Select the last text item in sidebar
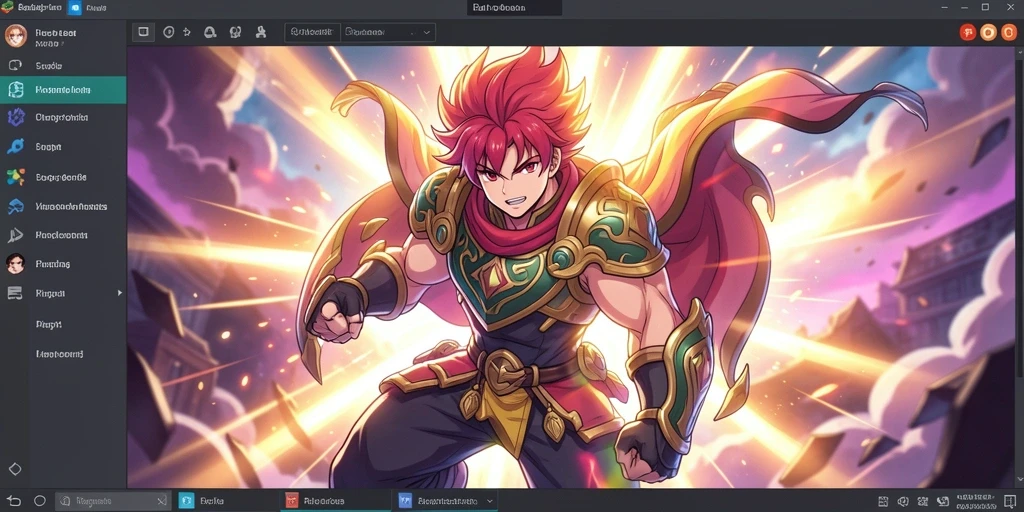The image size is (1024, 512). (x=59, y=354)
